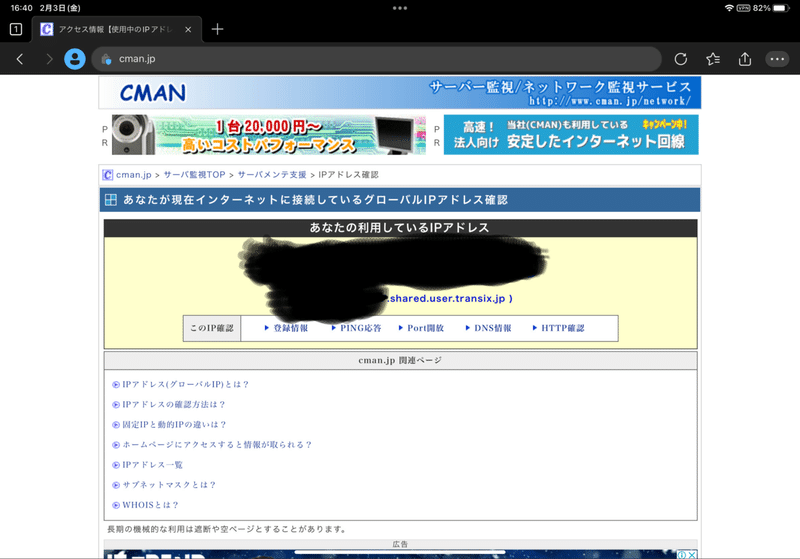Click the cman.jp breadcrumb link

pyautogui.click(x=134, y=175)
